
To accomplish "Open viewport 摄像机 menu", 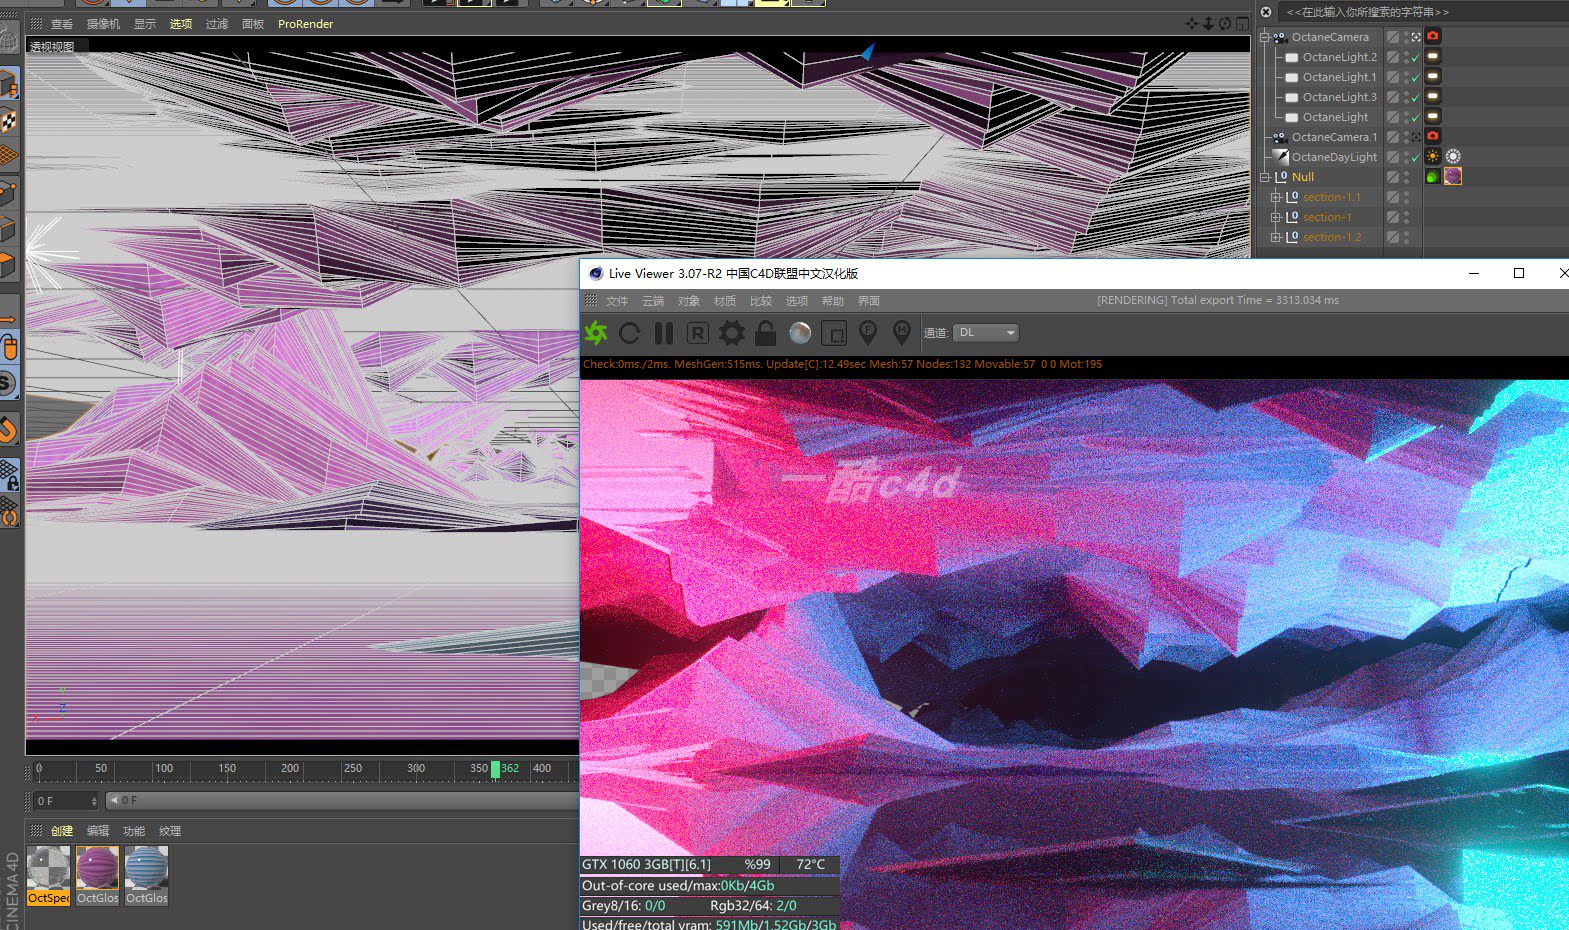I will [103, 24].
